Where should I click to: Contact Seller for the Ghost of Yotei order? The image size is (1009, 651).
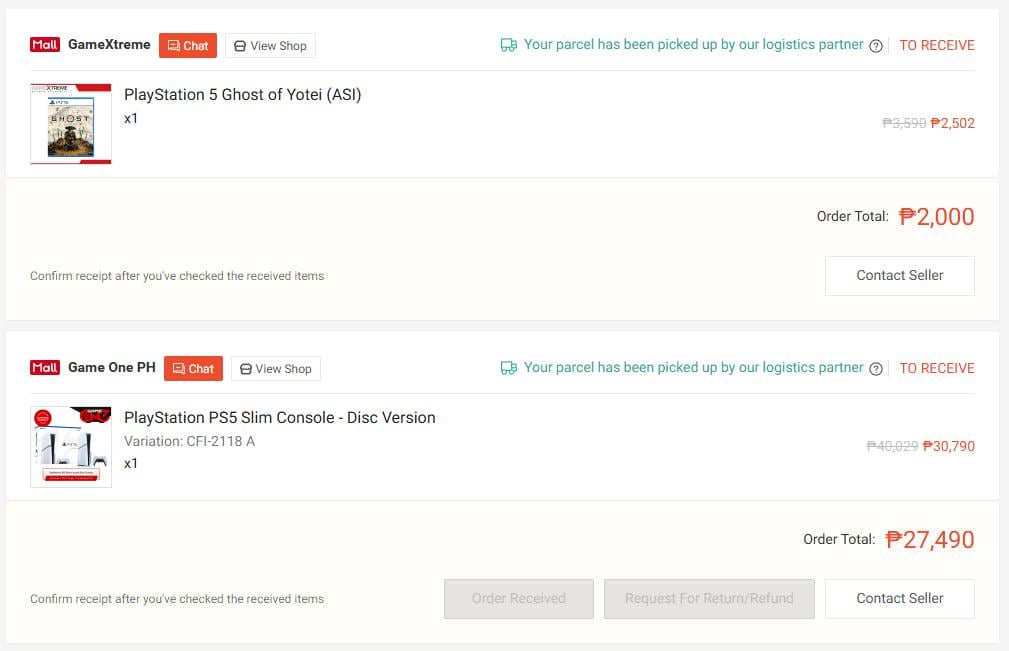tap(899, 275)
